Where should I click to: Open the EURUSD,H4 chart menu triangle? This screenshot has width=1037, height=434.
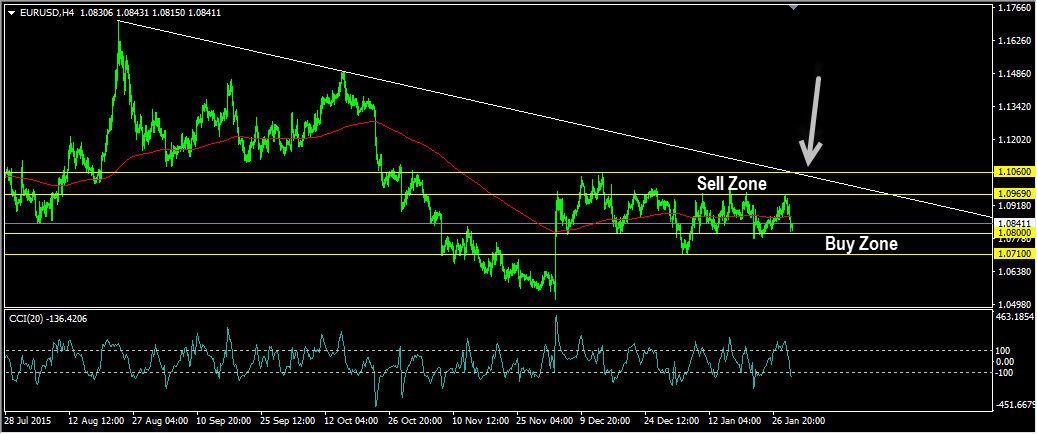(x=11, y=13)
